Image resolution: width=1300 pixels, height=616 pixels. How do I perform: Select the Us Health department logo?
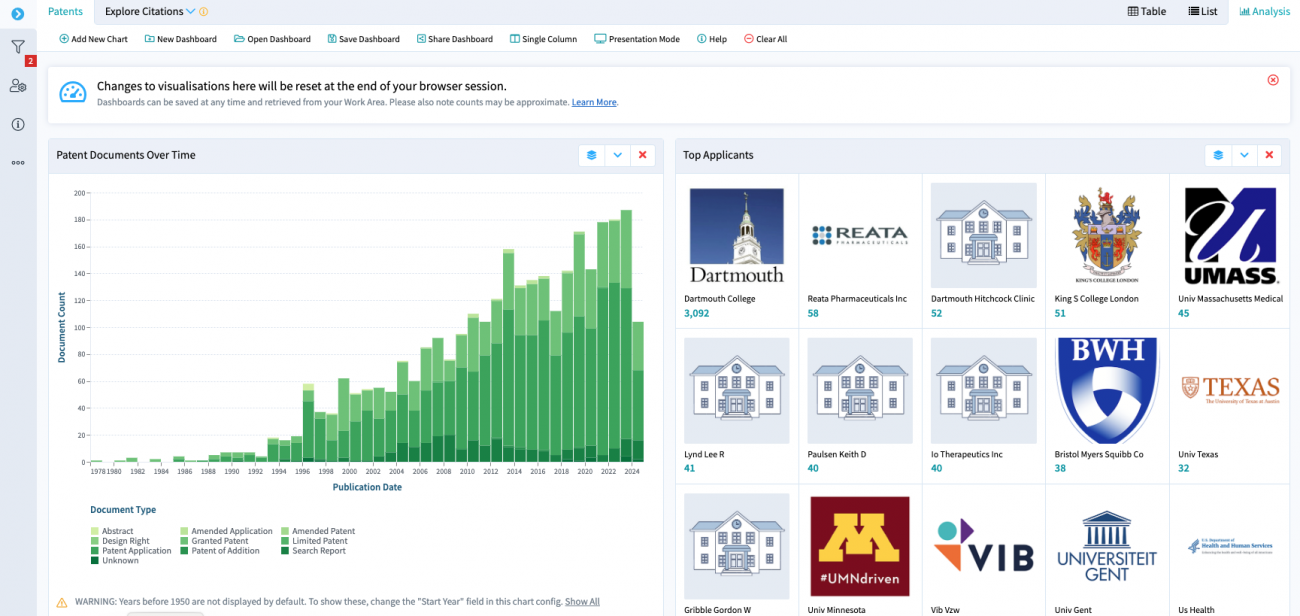click(1231, 547)
